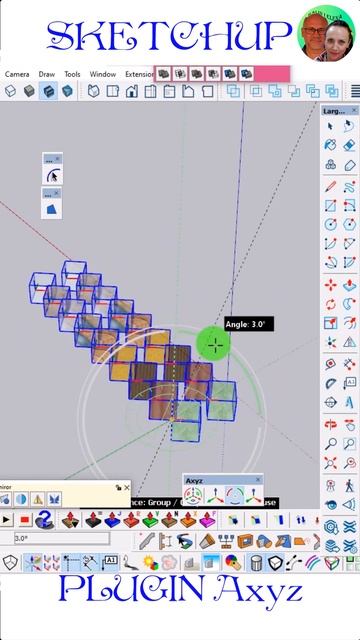
Task: Select the Circle tool
Action: click(330, 224)
